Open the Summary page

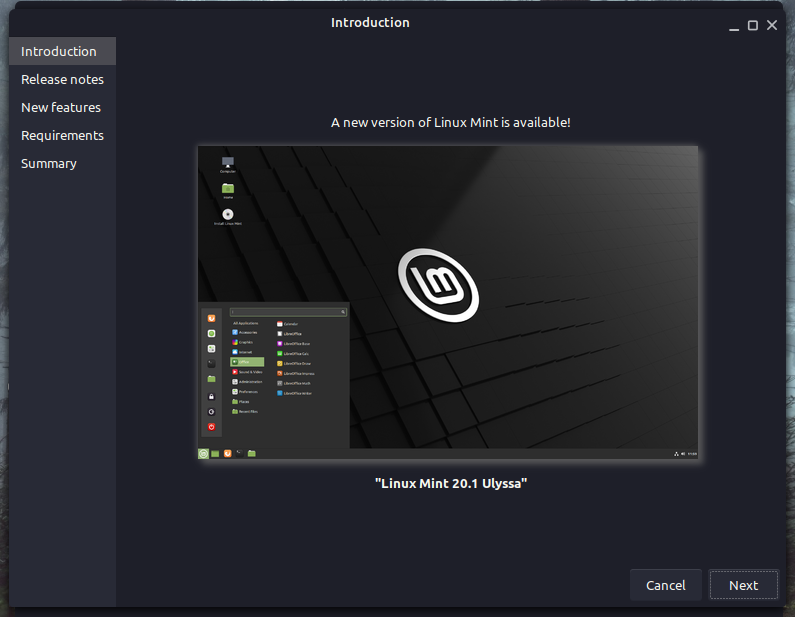tap(62, 163)
